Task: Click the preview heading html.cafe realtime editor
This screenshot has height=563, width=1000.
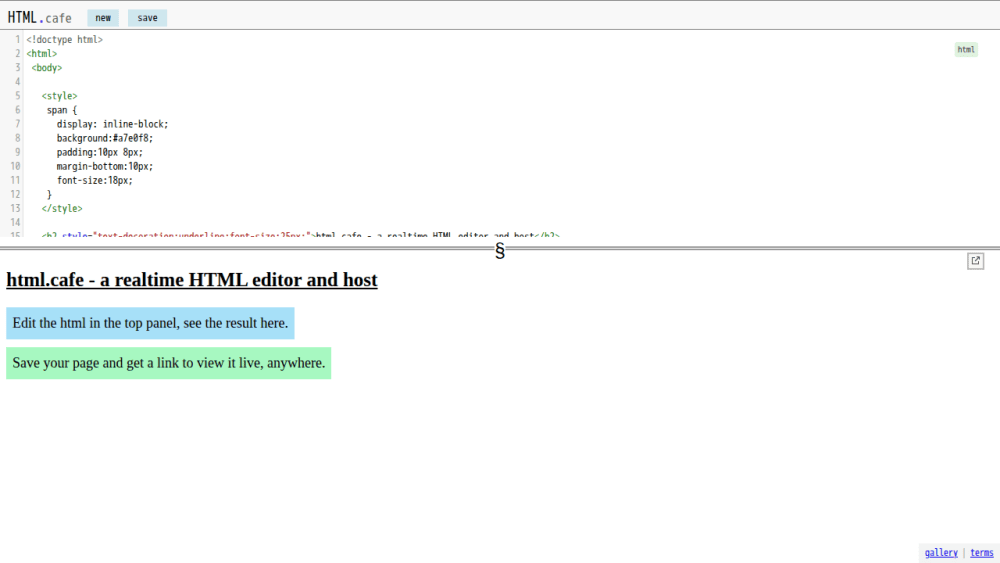Action: pyautogui.click(x=192, y=280)
